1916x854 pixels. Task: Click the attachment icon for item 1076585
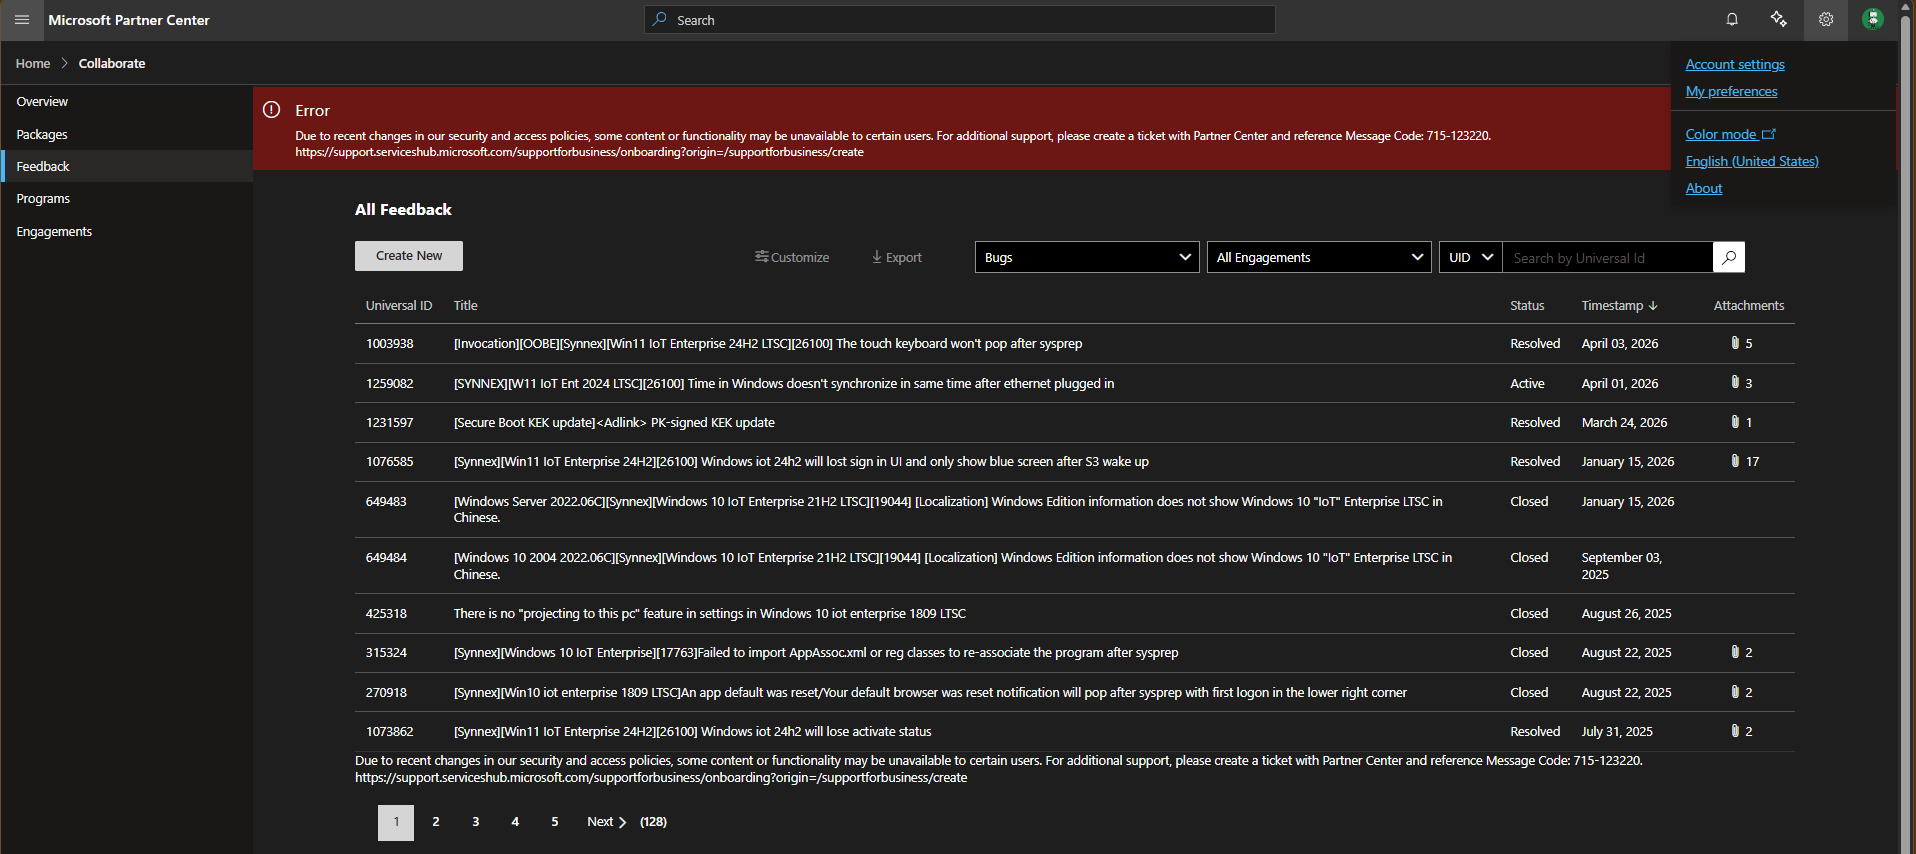click(1735, 461)
